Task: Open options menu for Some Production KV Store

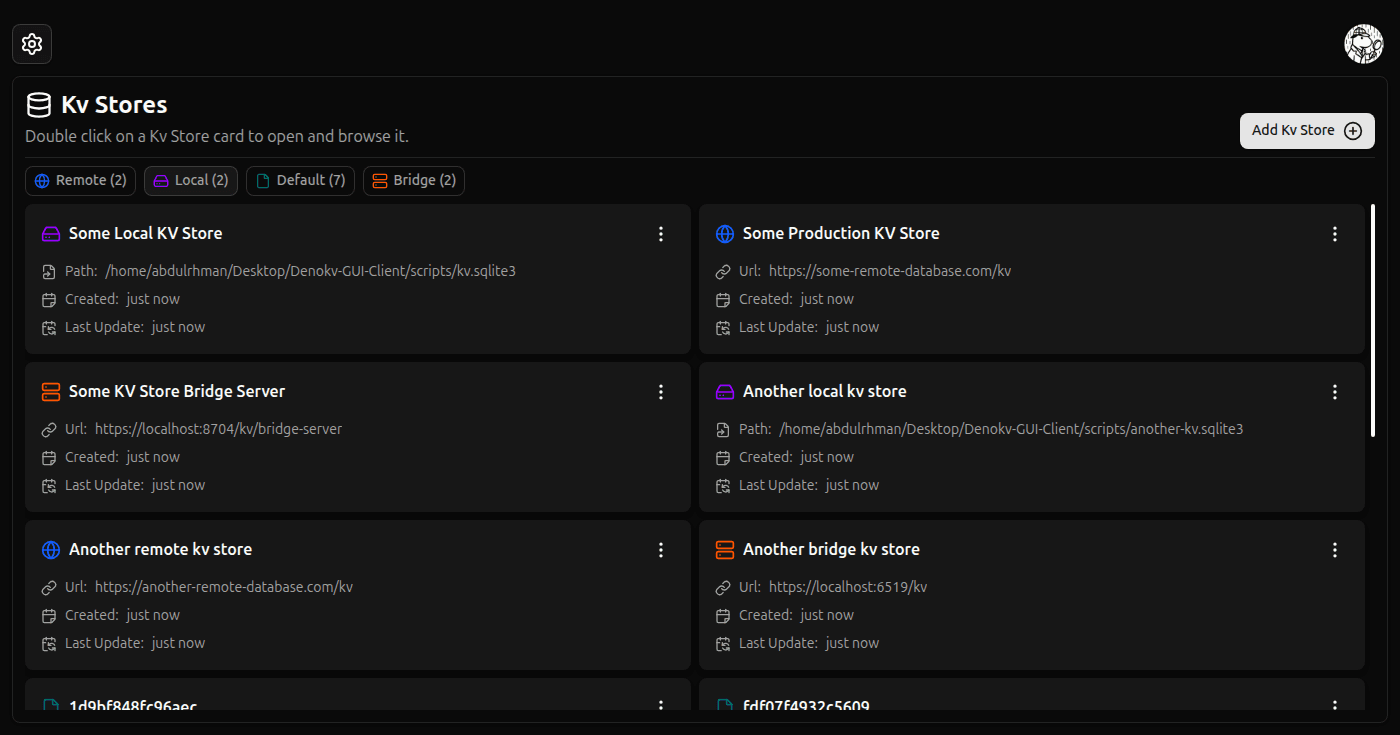Action: click(x=1335, y=234)
